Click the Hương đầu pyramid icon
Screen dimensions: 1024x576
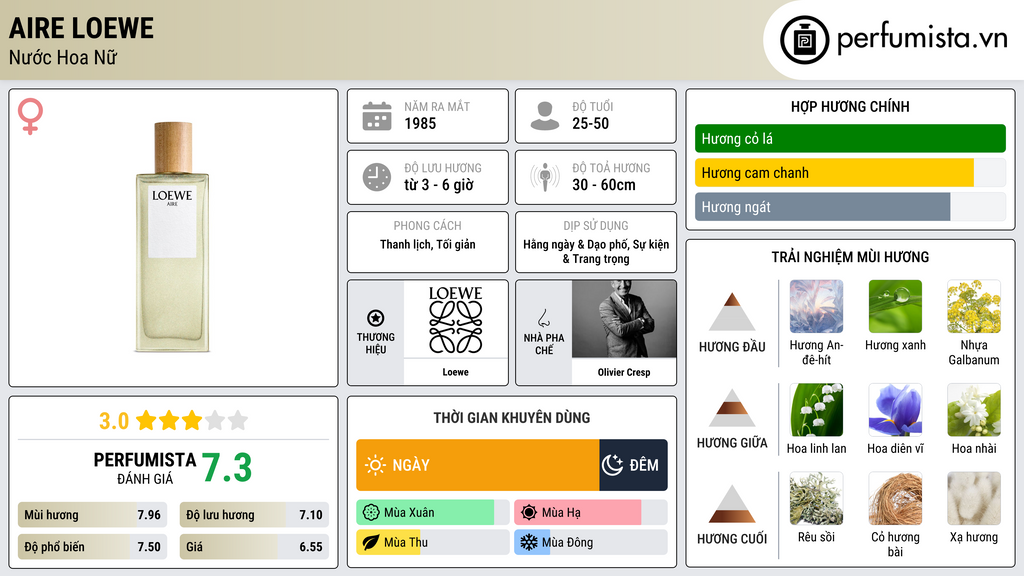tap(732, 312)
